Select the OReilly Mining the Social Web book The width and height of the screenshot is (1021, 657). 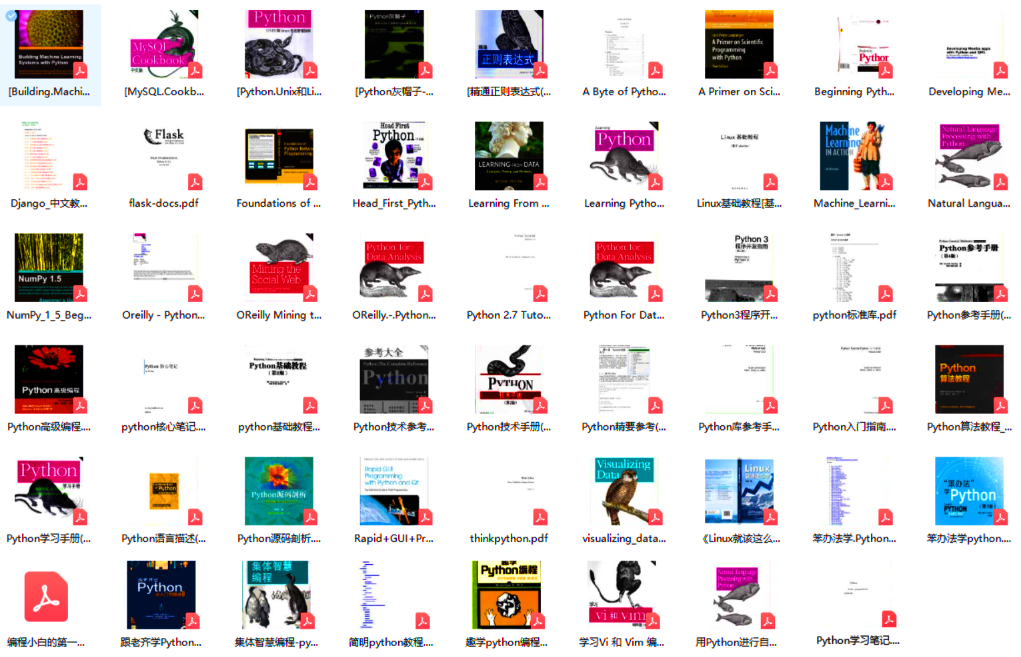point(279,268)
